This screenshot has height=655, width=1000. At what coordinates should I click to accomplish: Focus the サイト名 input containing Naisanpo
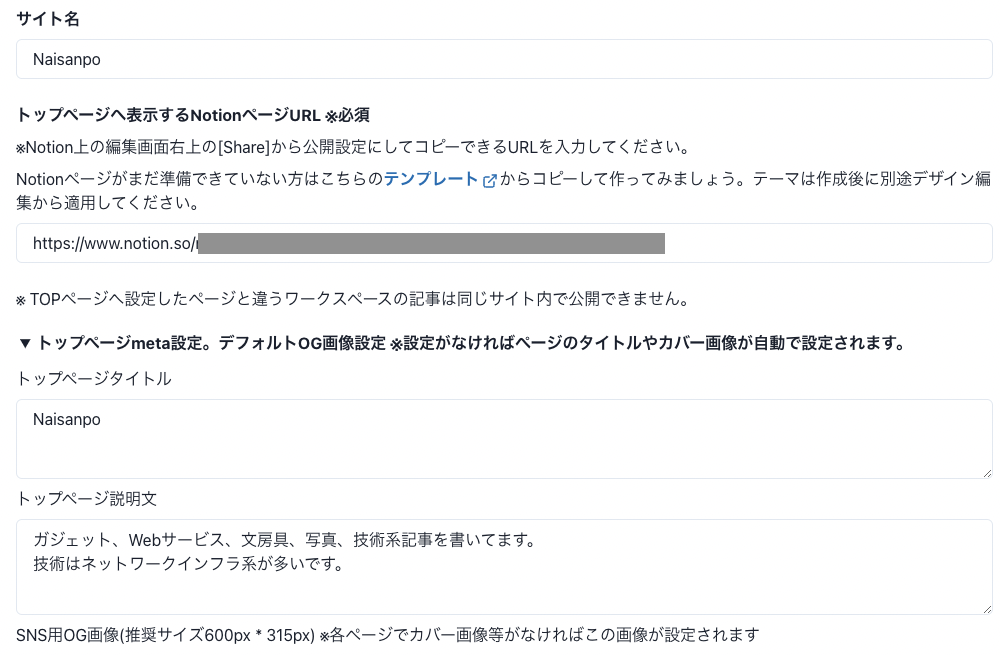click(504, 59)
